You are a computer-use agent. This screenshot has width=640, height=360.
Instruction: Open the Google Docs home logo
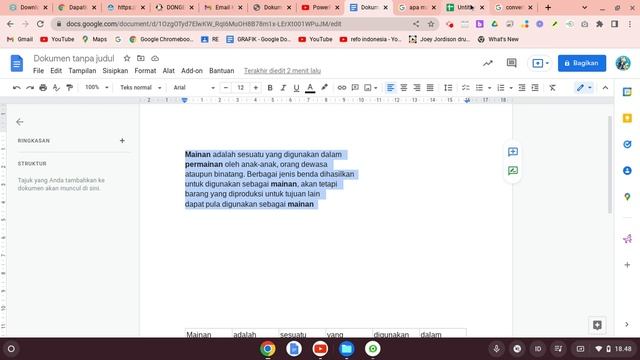click(x=17, y=63)
